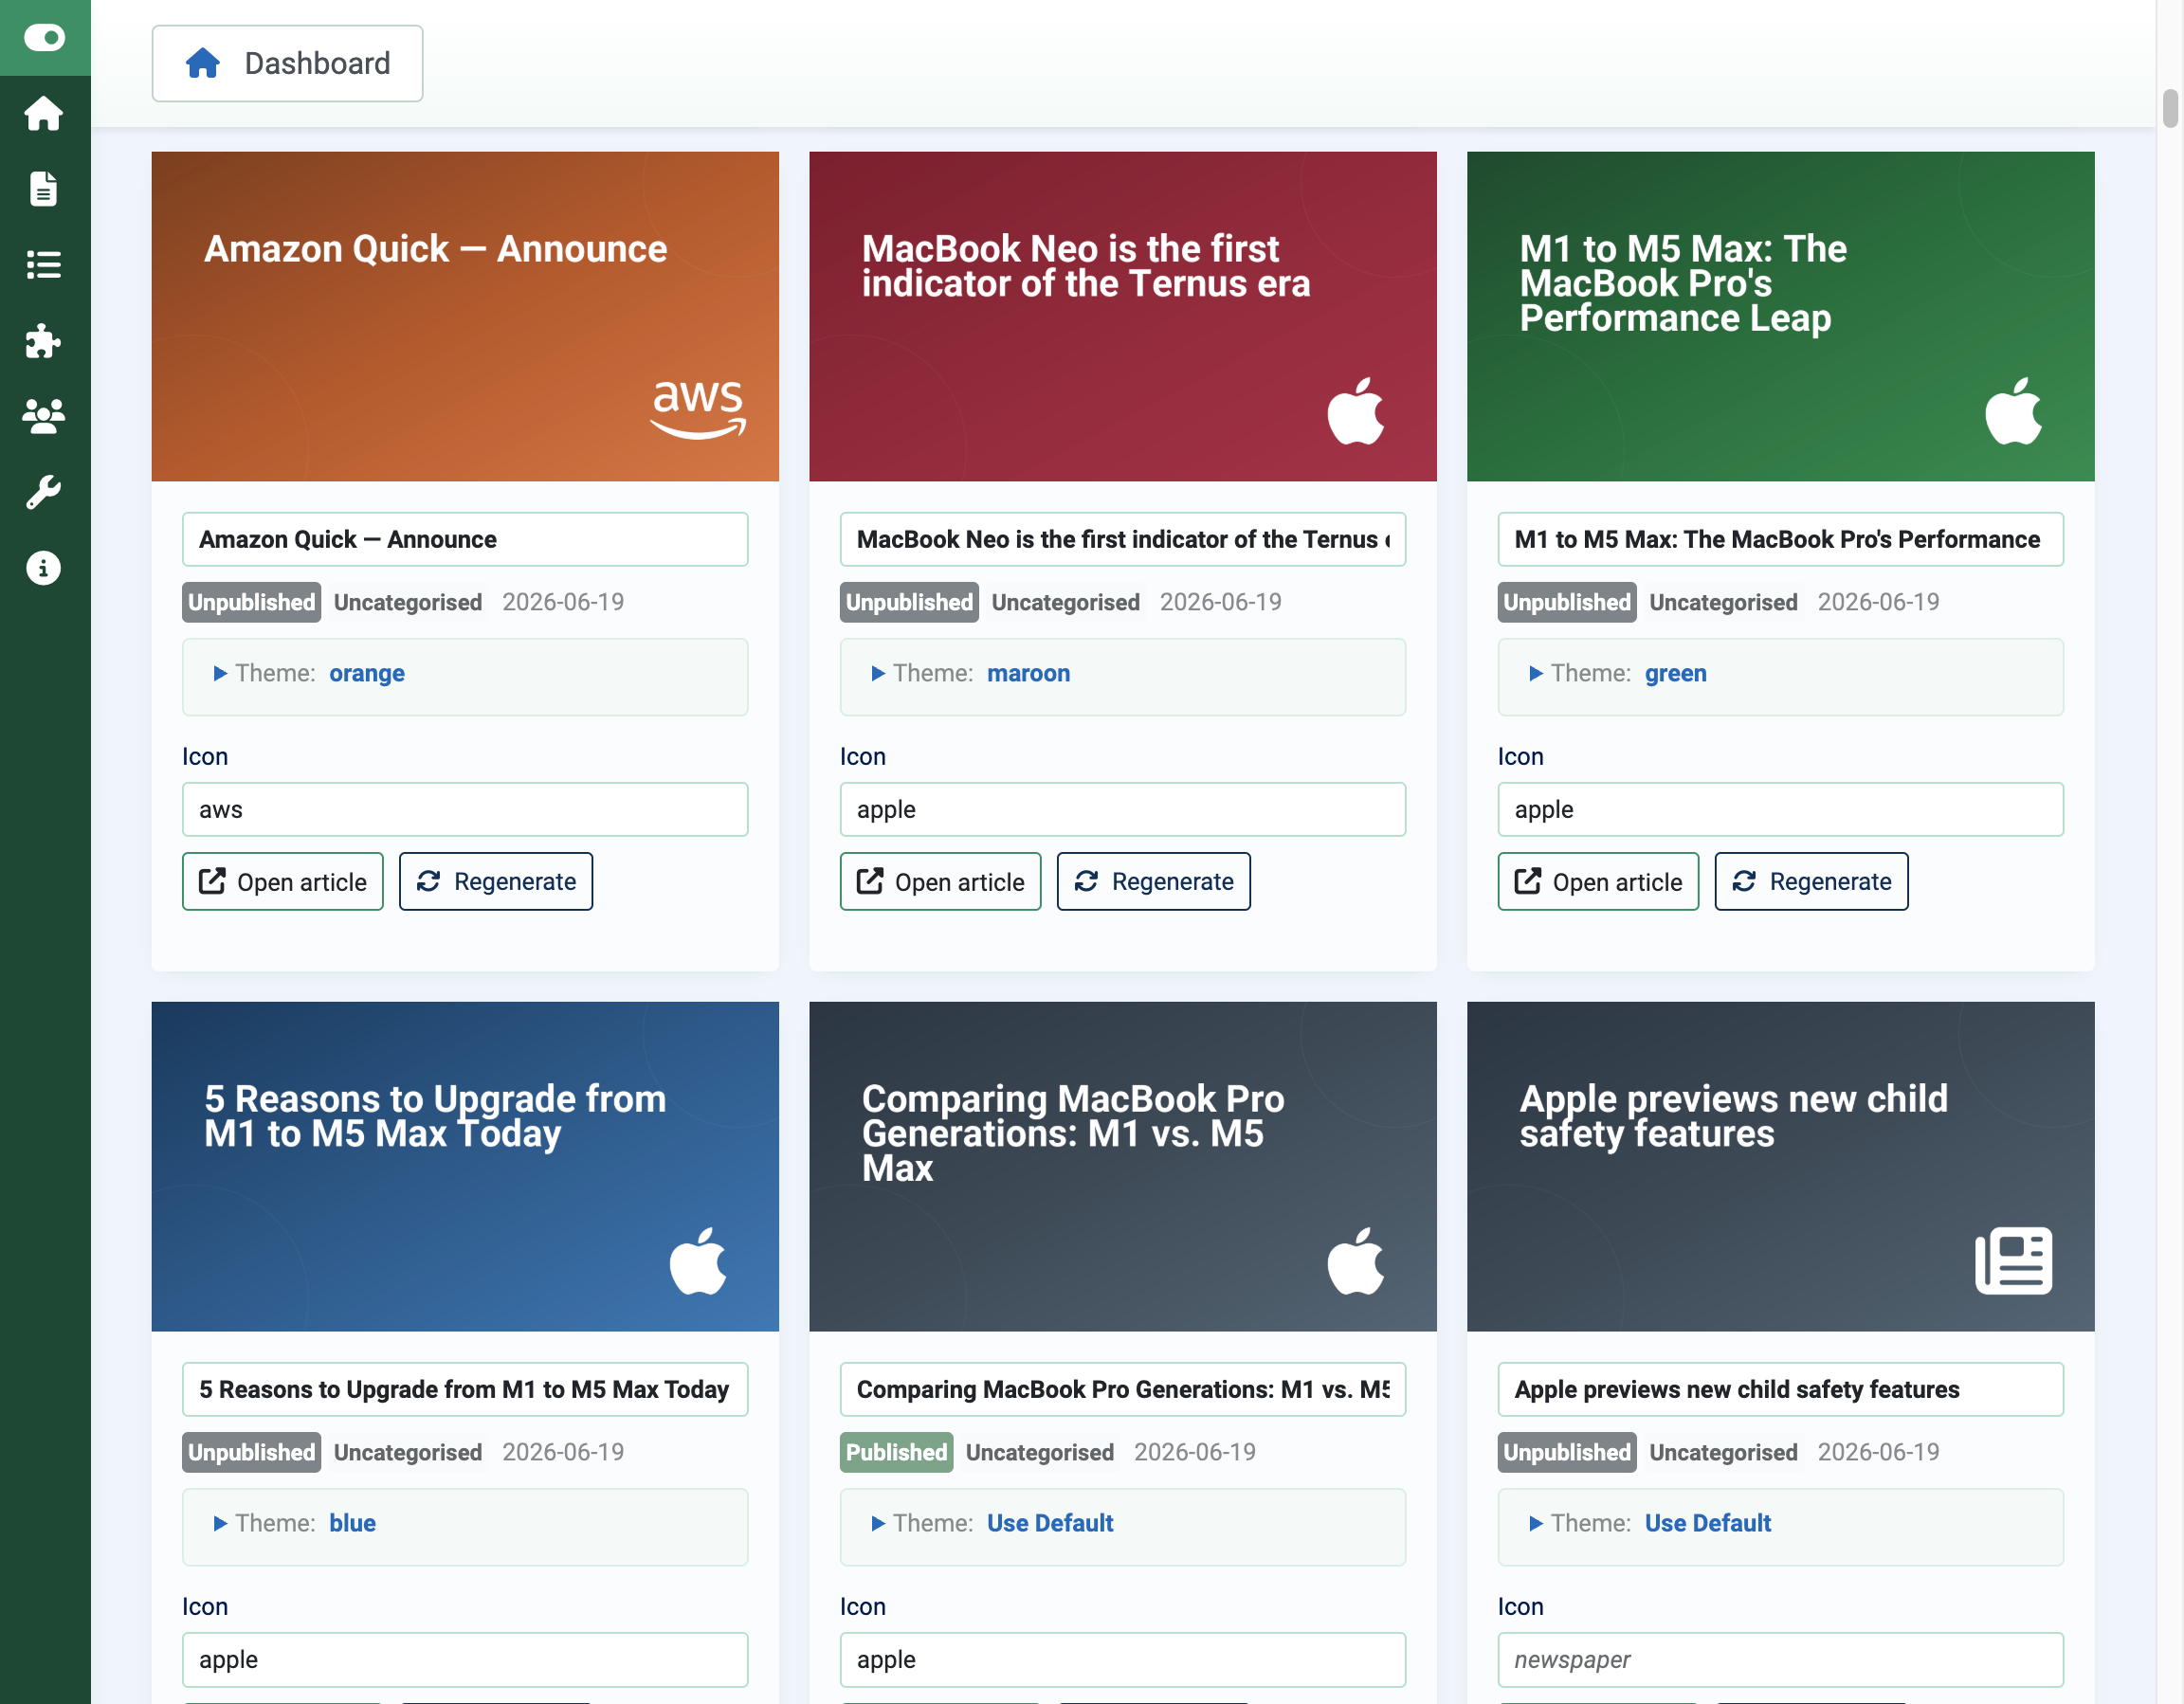Screen dimensions: 2184x1704
Task: Click the page vertical scrollbar
Action: click(2170, 108)
